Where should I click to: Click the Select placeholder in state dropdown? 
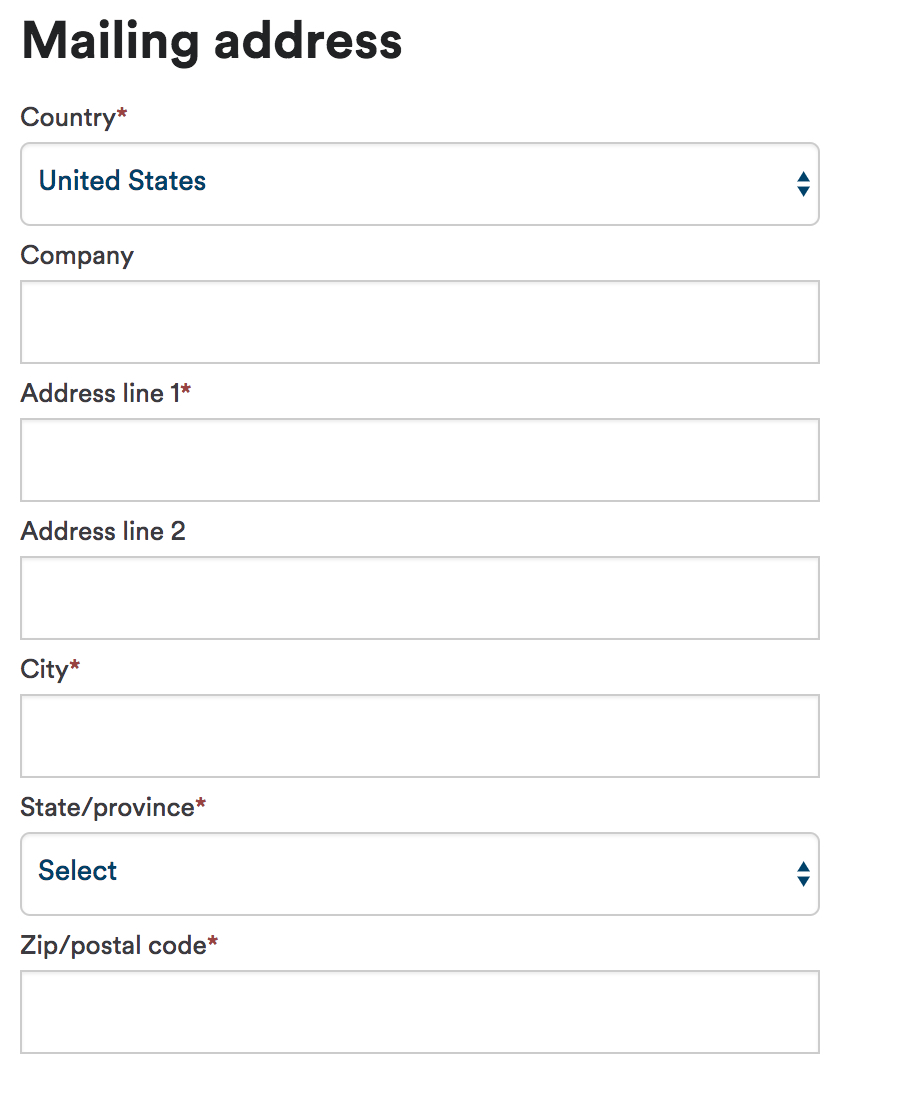tap(78, 870)
